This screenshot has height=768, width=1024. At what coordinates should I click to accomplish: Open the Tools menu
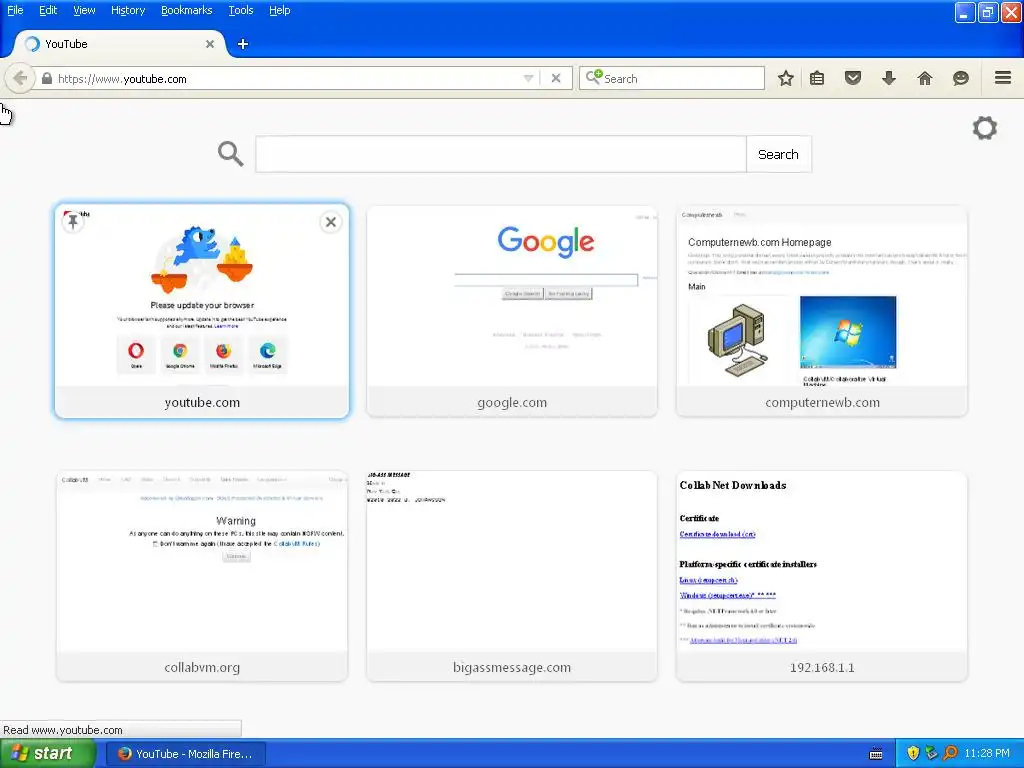click(x=241, y=10)
